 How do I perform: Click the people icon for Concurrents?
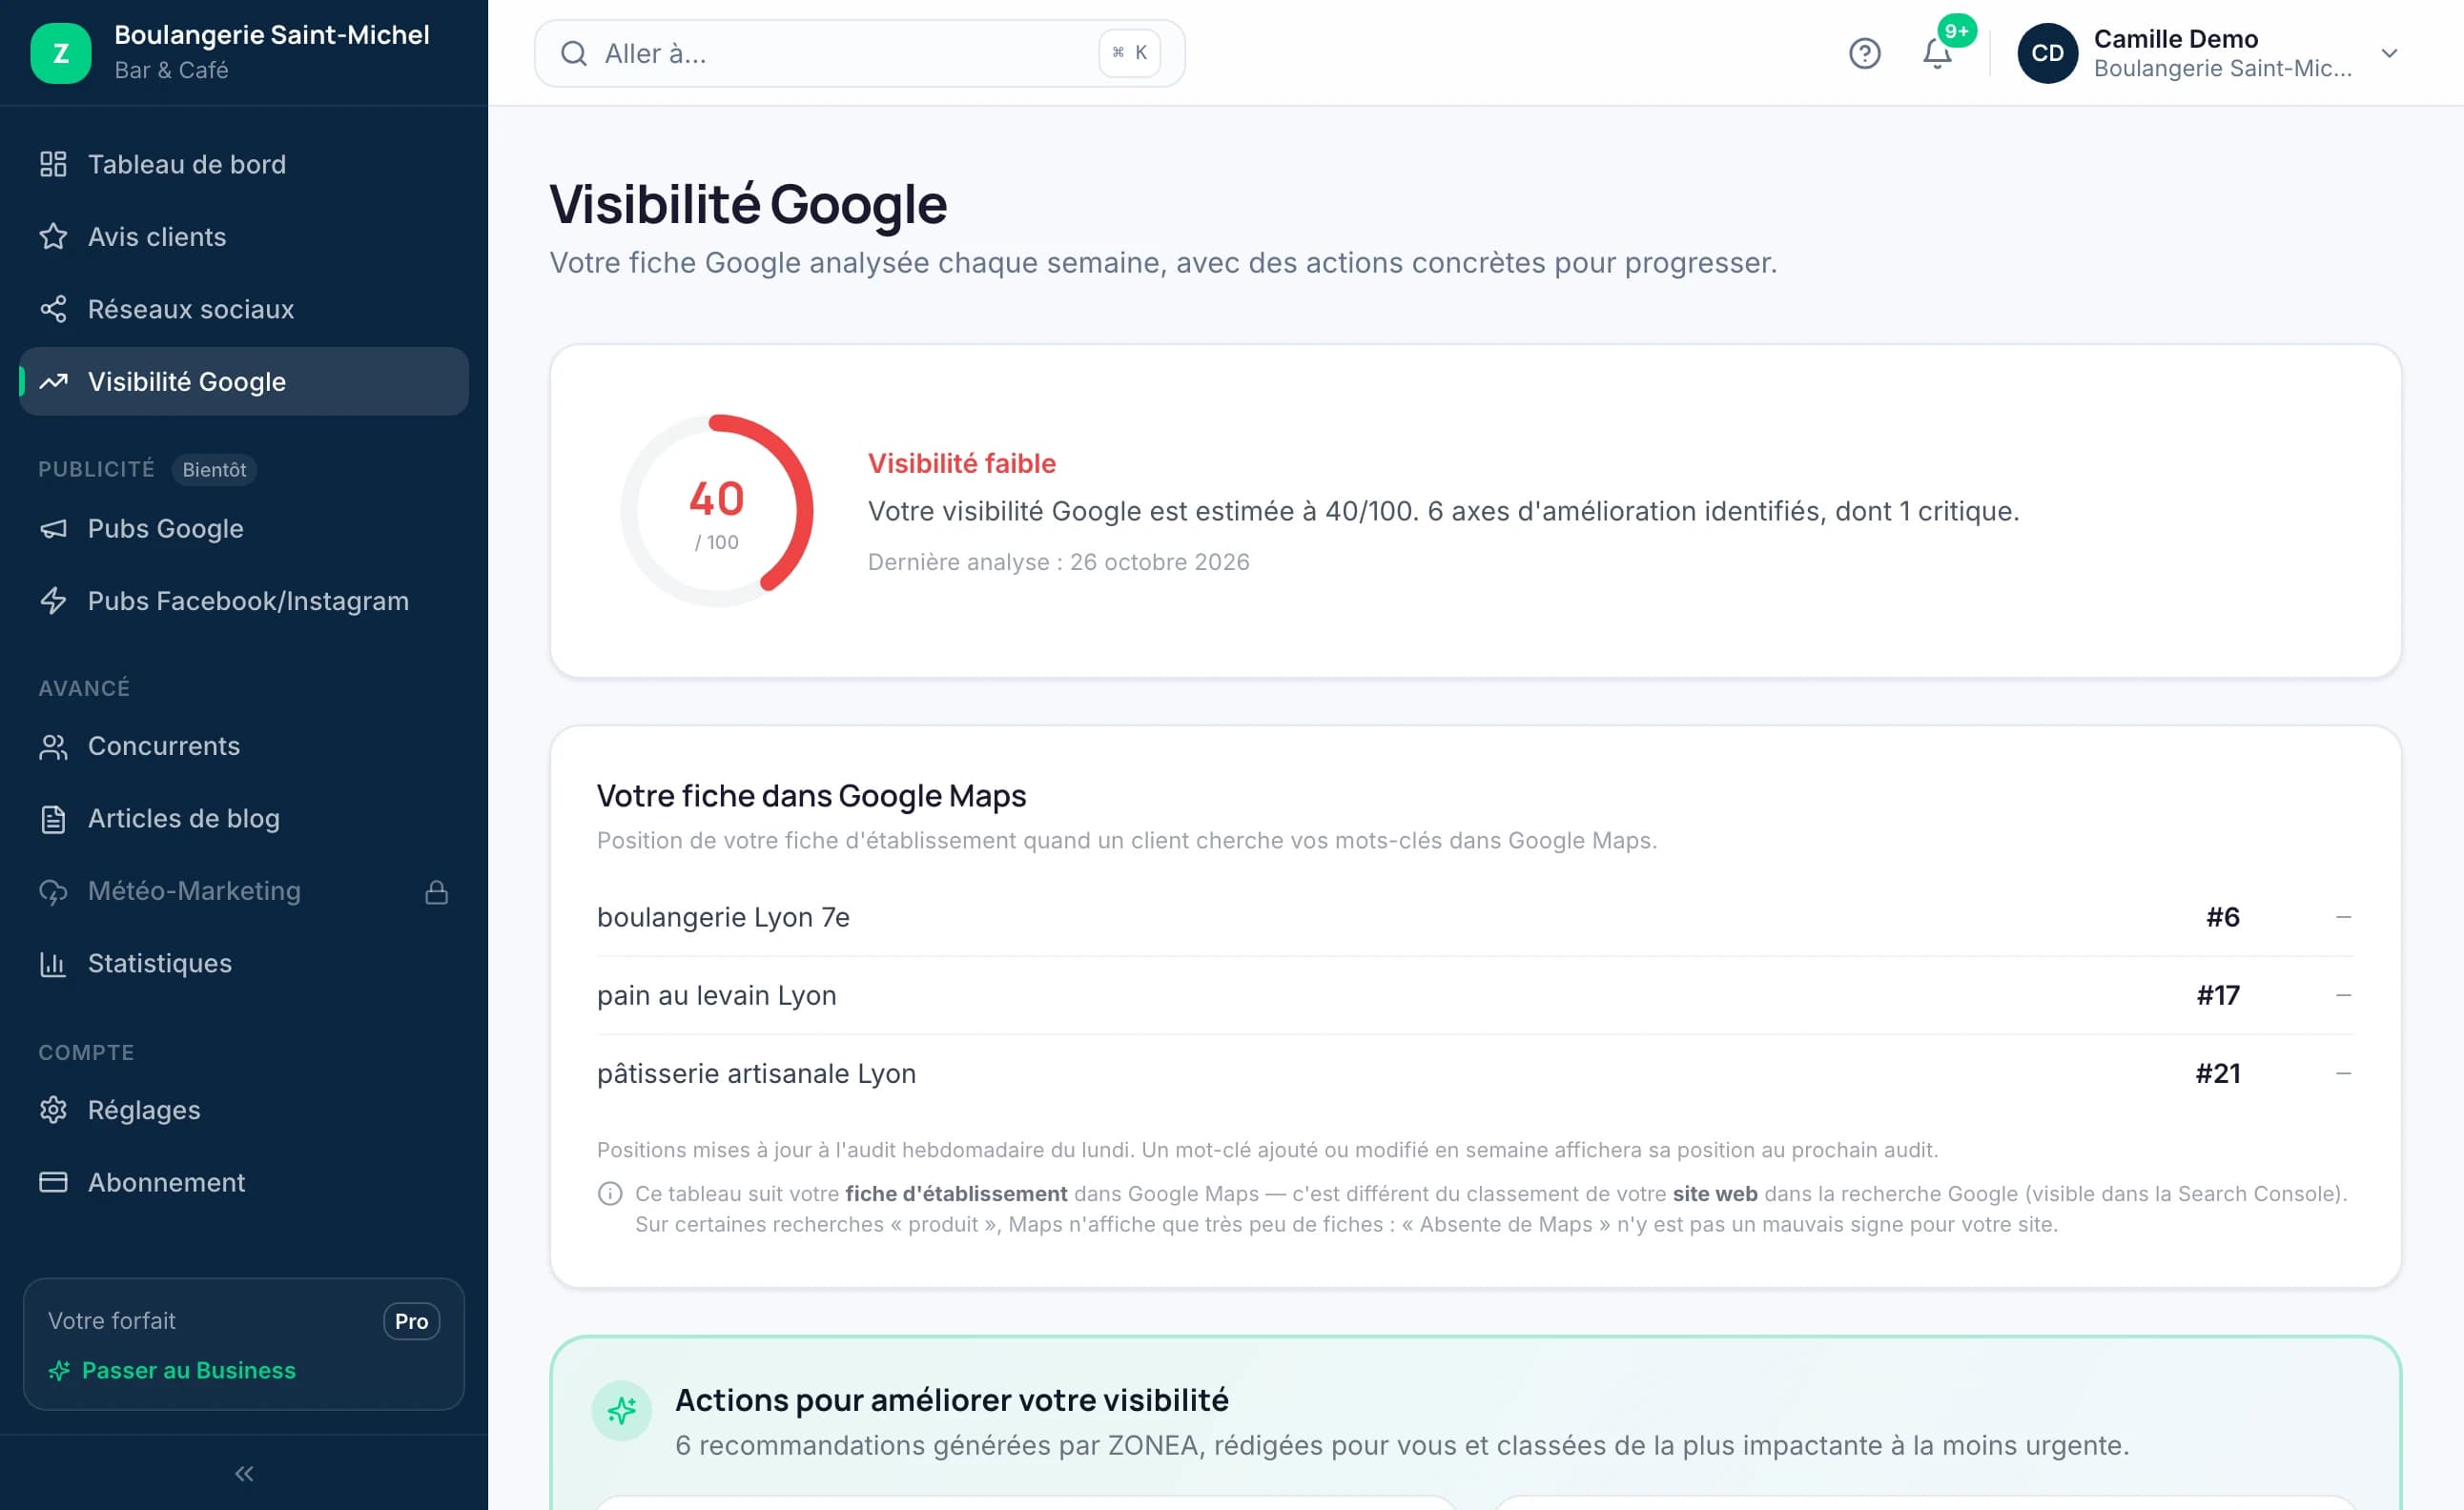pos(53,746)
